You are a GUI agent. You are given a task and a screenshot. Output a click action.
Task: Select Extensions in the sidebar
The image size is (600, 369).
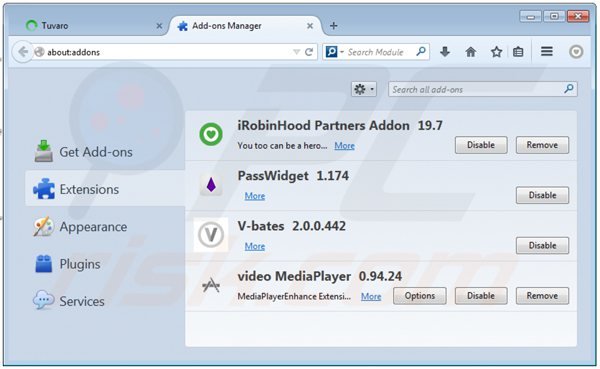[x=105, y=189]
